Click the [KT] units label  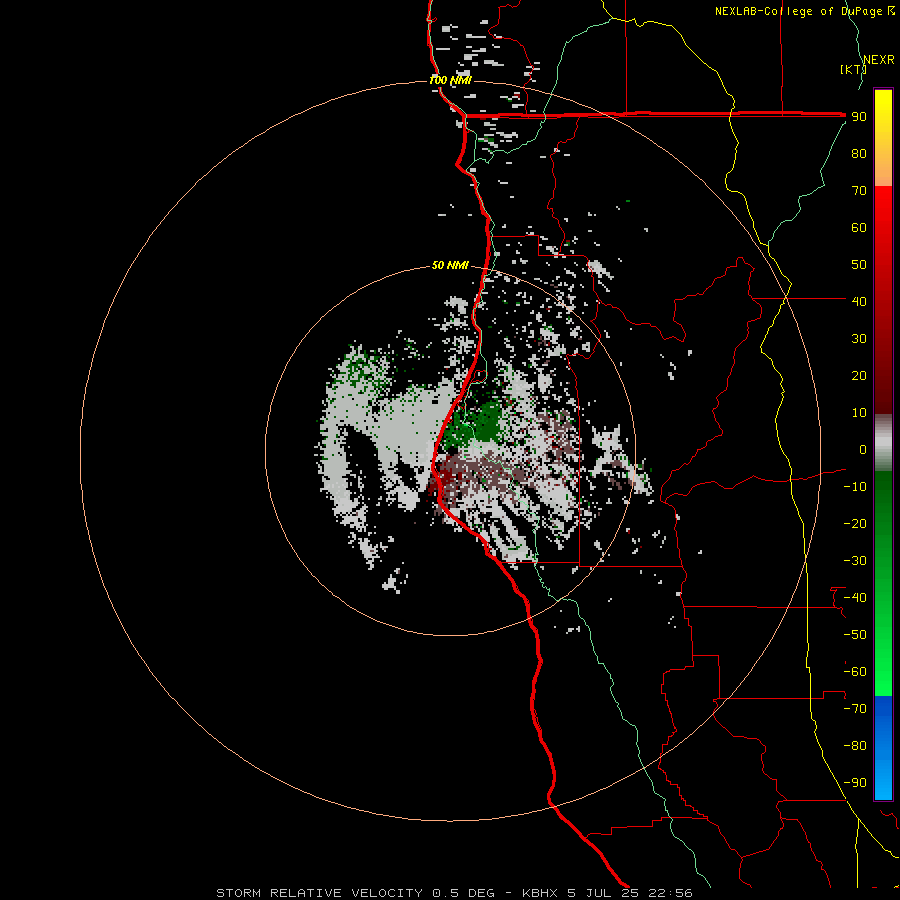[853, 69]
